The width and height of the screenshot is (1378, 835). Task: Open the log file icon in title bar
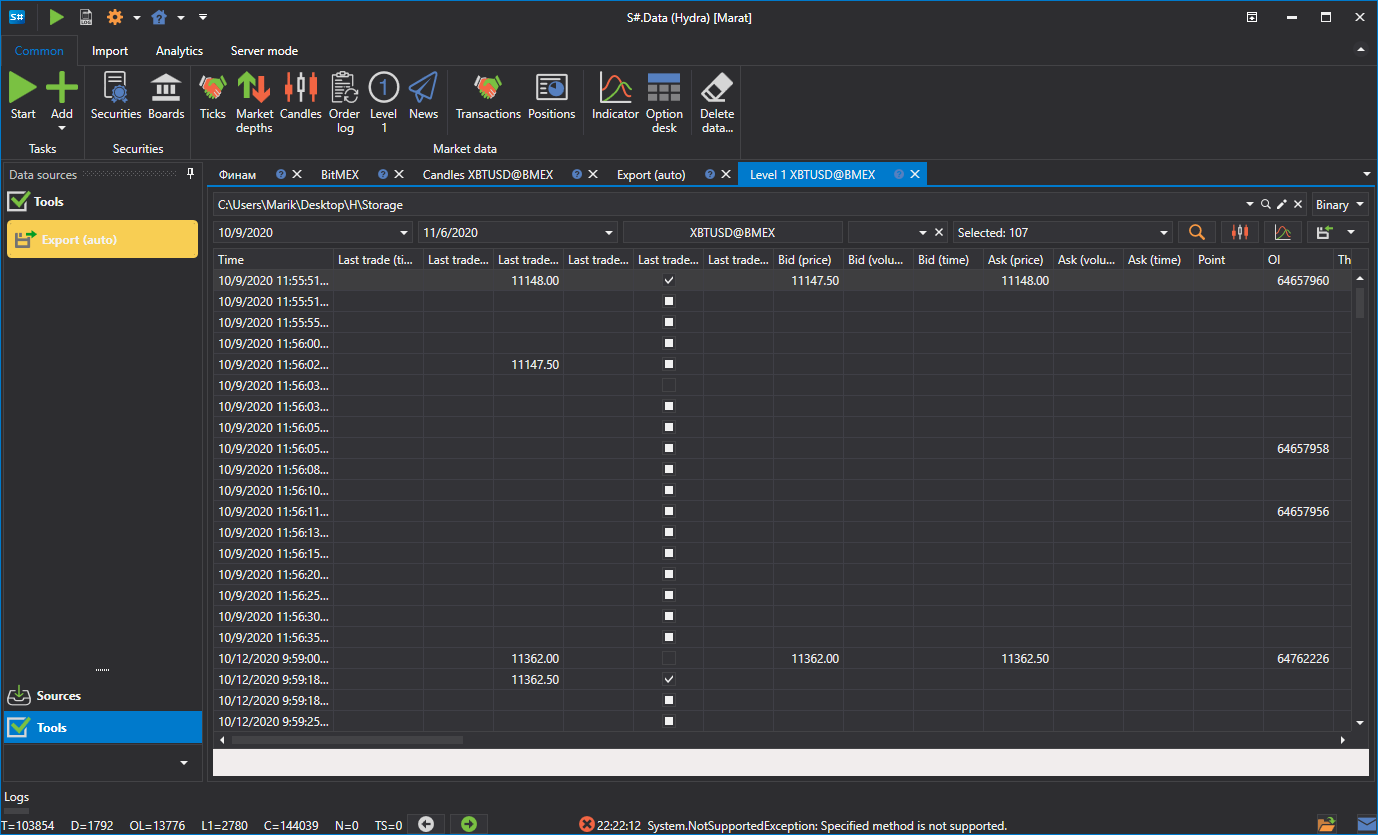86,17
